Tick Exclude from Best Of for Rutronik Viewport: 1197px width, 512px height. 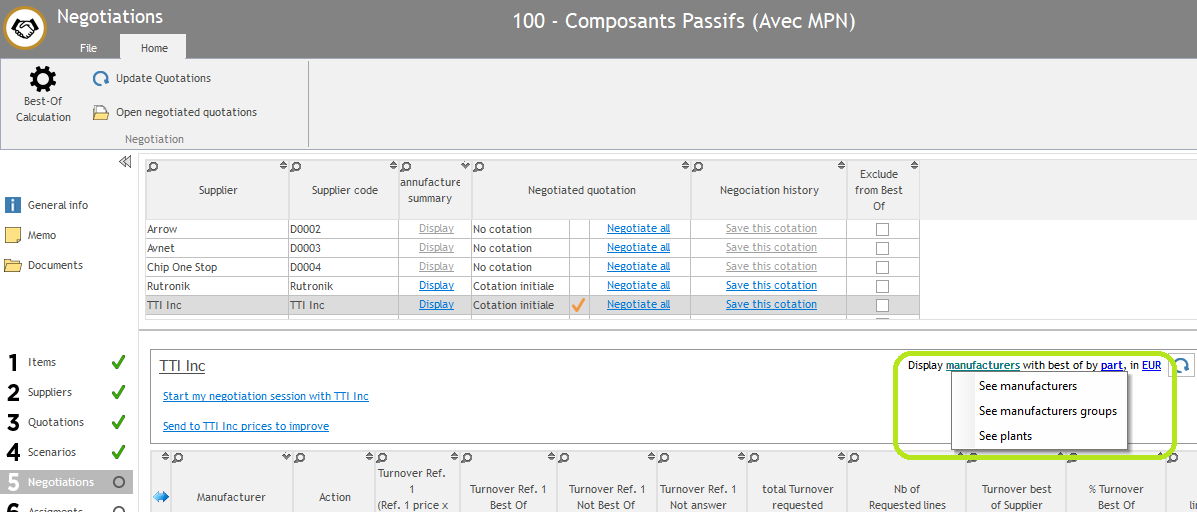click(x=882, y=286)
